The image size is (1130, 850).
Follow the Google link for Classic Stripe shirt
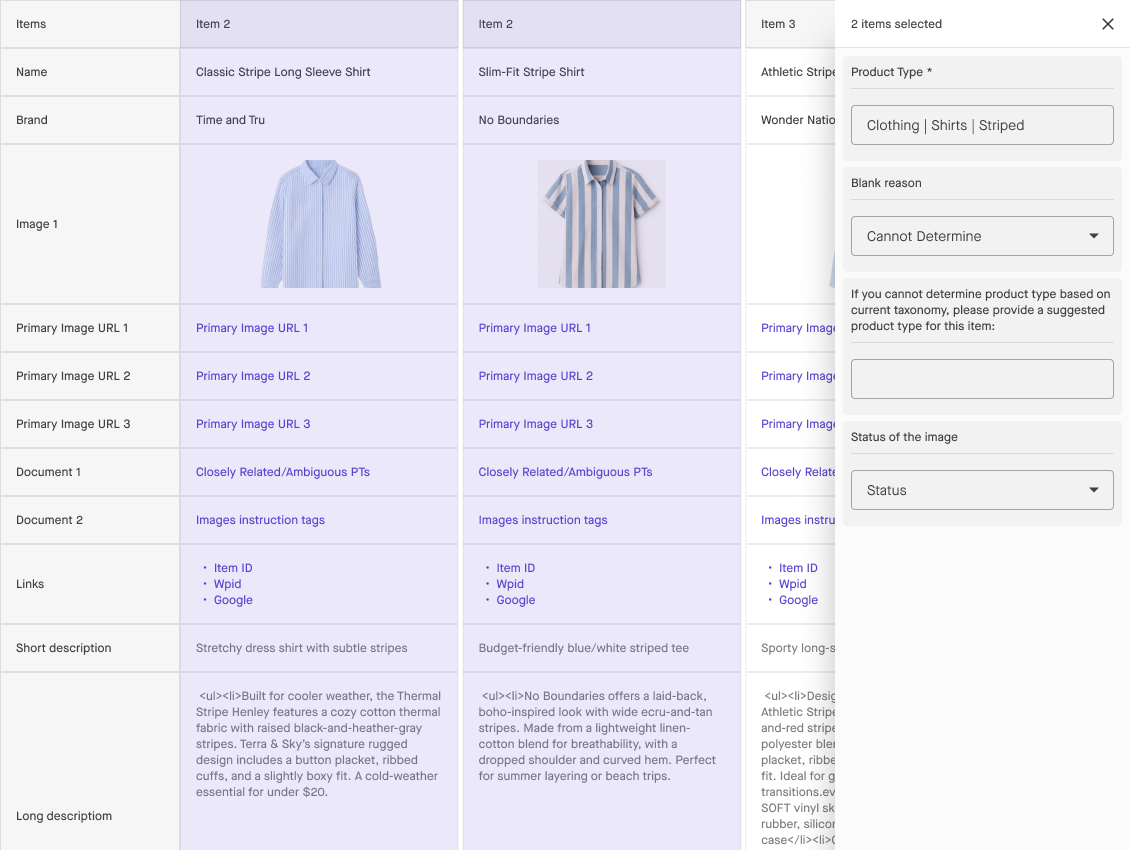point(233,600)
